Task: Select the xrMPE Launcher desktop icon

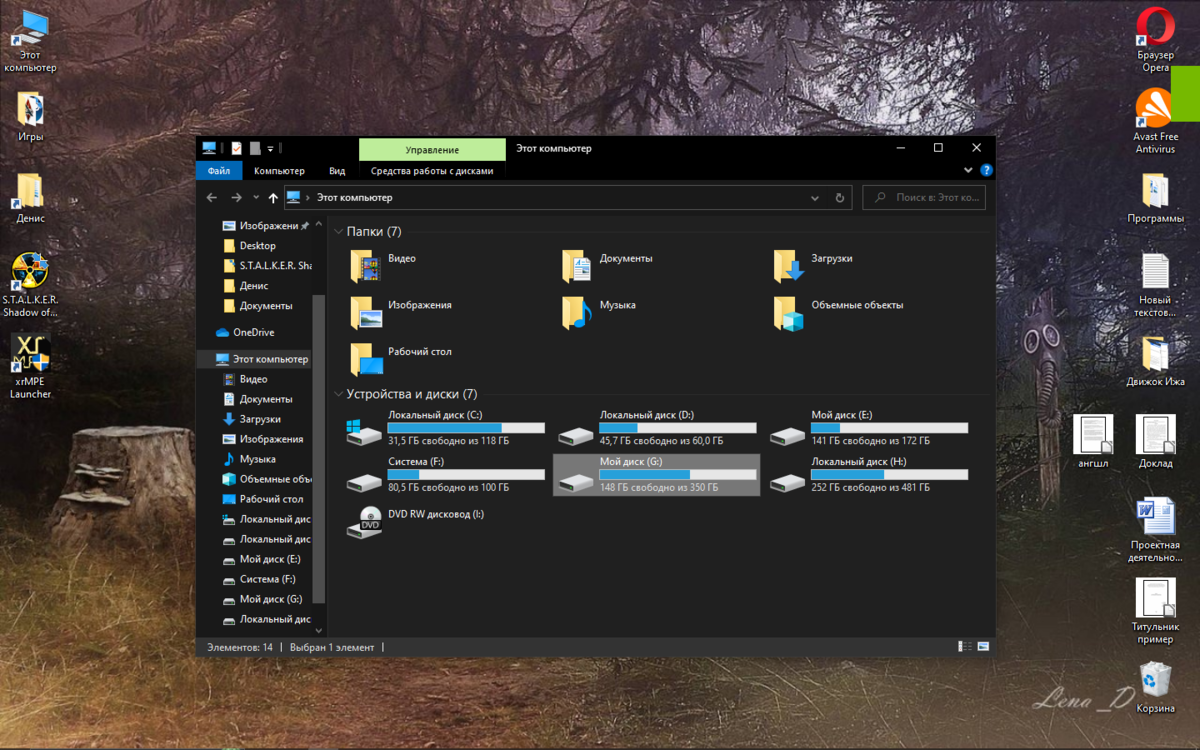Action: point(30,367)
